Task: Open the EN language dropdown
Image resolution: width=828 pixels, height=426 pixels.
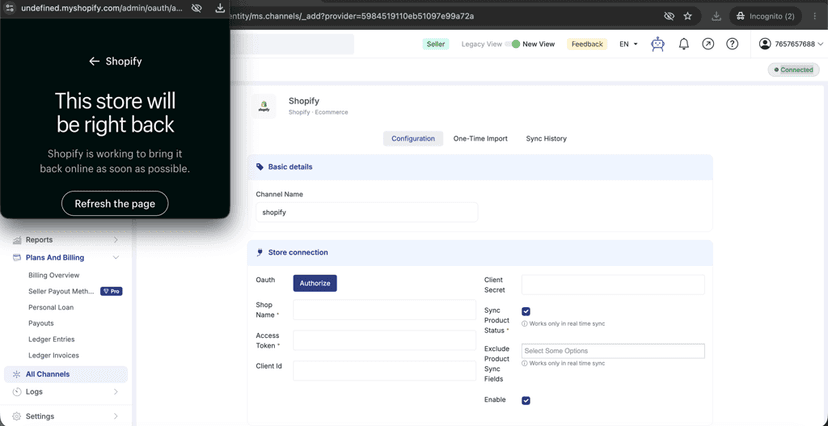Action: pyautogui.click(x=628, y=44)
